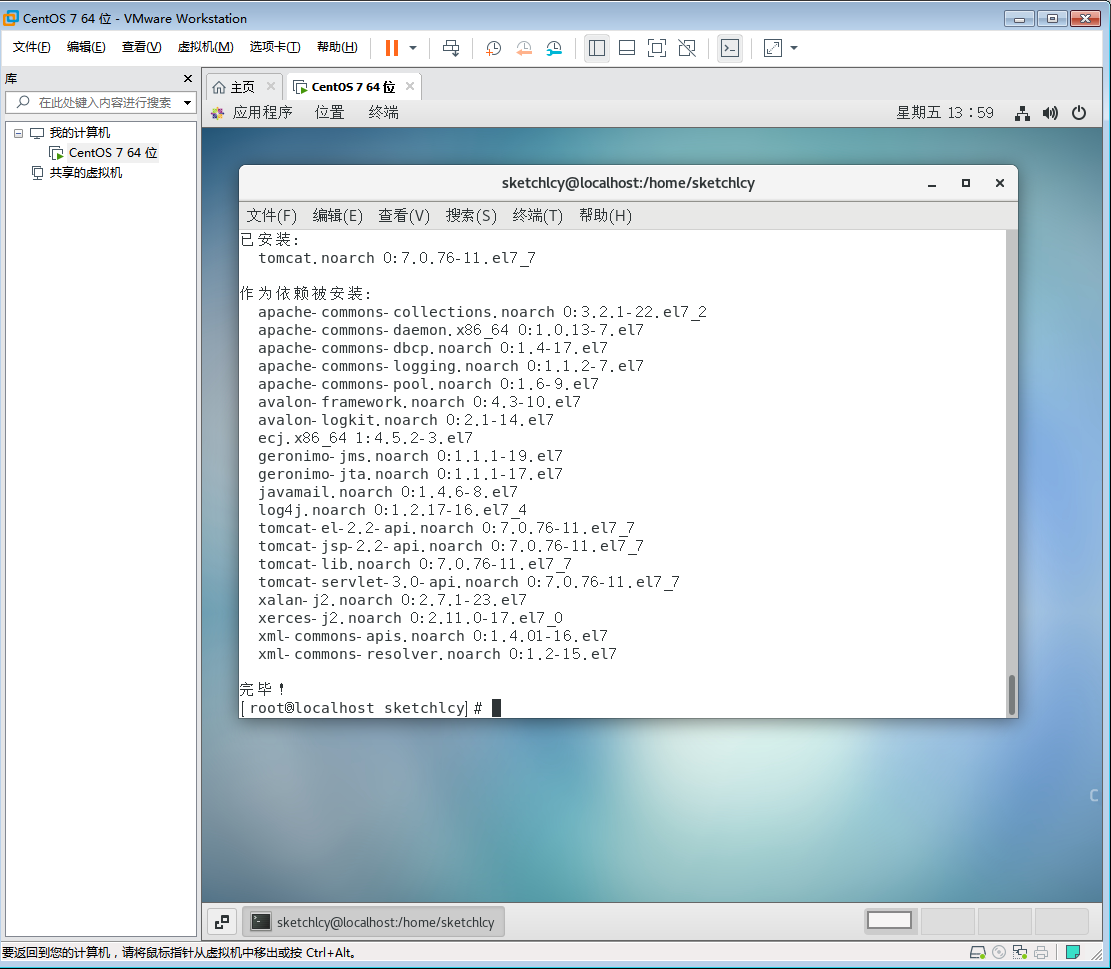Click the CD/DVD device icon in status bar

998,953
